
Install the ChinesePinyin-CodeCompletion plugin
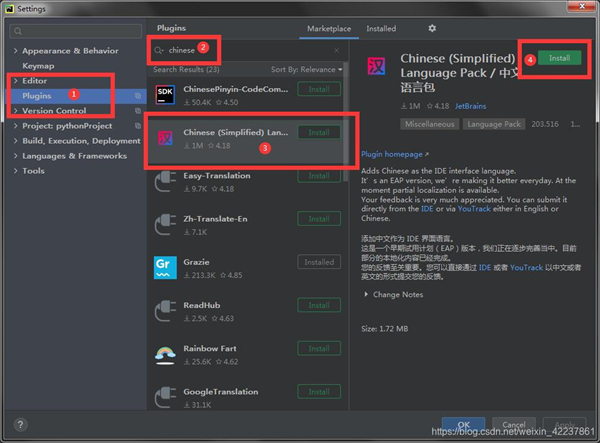[x=319, y=89]
